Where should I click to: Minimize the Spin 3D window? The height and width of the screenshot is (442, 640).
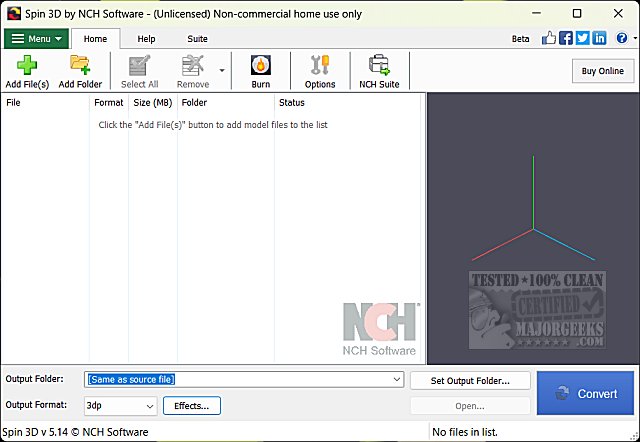click(x=537, y=13)
